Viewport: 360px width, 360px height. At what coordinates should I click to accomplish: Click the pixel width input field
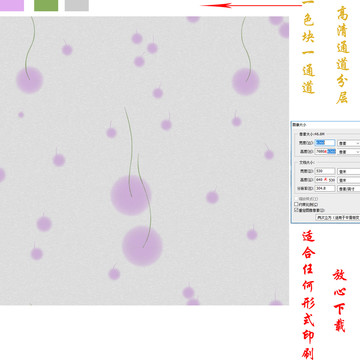click(325, 143)
